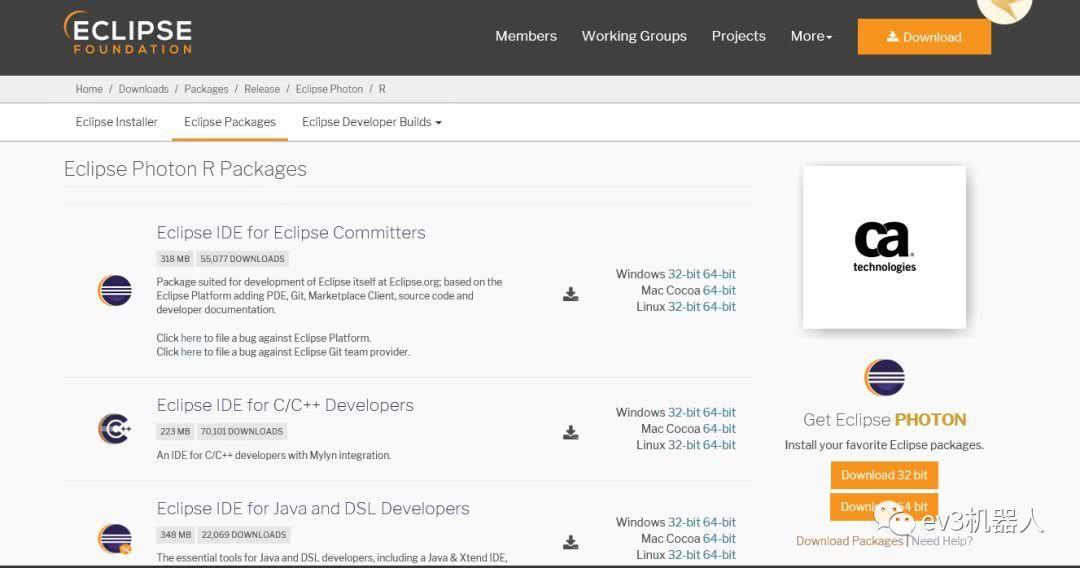
Task: Click the Download 32 bit button
Action: coord(884,475)
